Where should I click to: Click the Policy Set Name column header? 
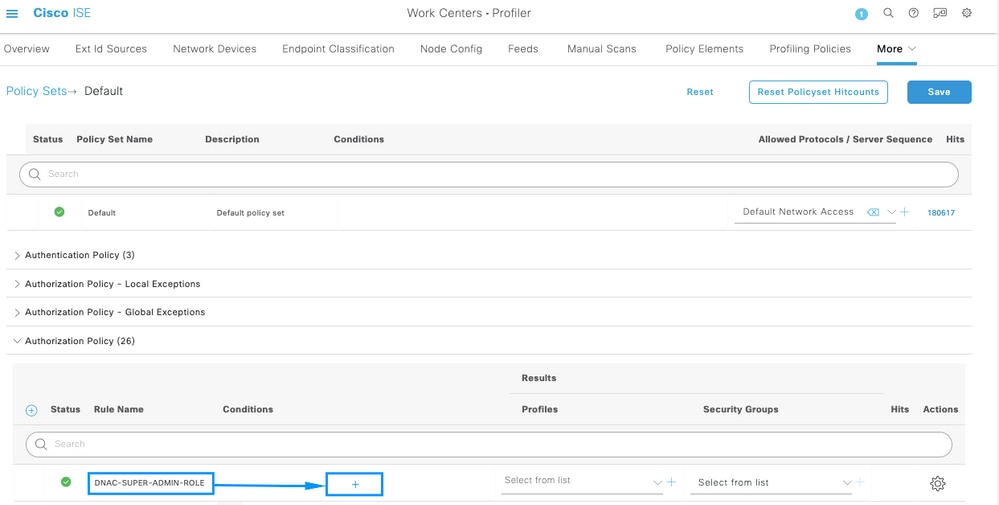(114, 139)
